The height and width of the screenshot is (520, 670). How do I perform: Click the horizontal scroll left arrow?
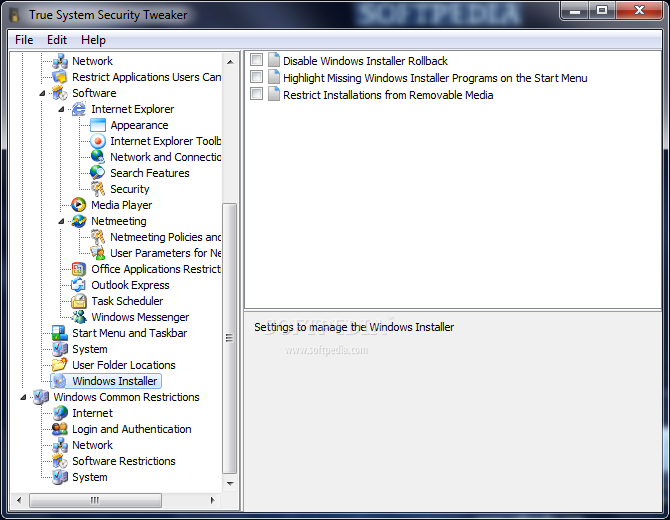tap(19, 500)
